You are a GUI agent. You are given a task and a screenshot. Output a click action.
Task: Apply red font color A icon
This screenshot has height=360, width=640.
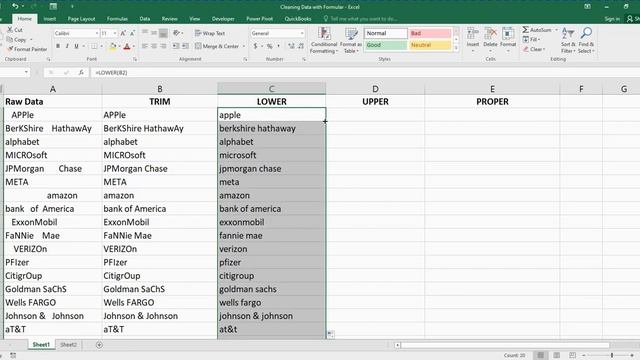[x=127, y=47]
